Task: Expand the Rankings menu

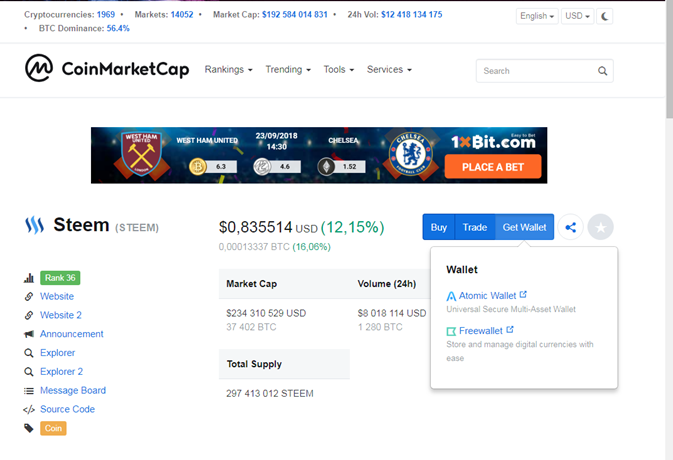Action: point(228,70)
